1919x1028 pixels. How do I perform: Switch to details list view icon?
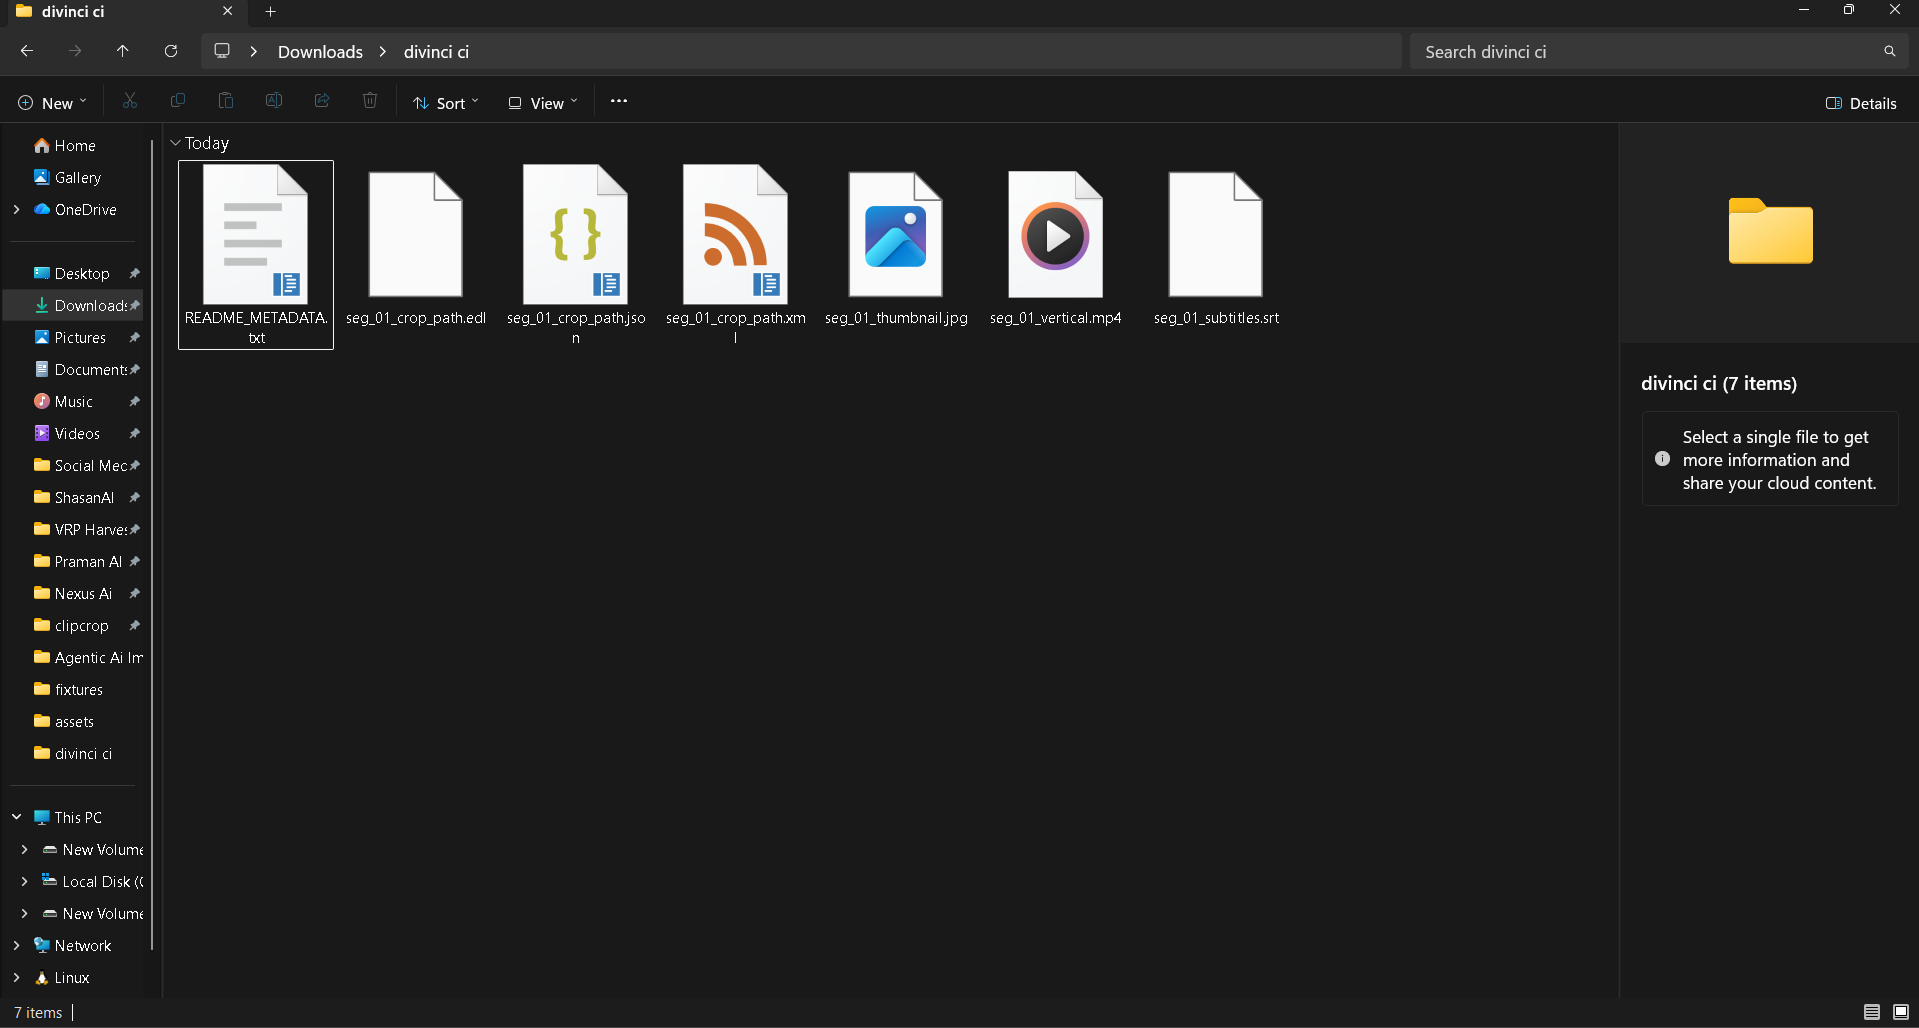[x=1872, y=1012]
